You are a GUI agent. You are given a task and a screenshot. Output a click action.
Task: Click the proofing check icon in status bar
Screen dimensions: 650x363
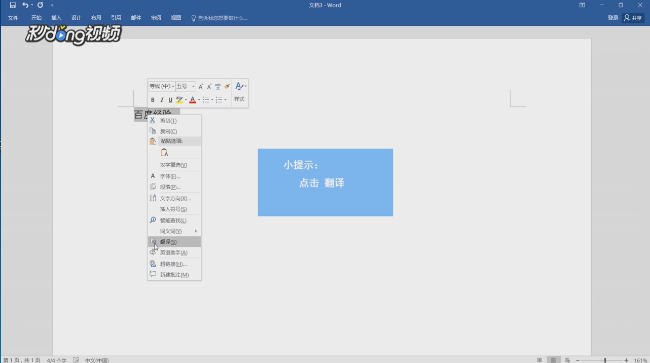tap(76, 360)
